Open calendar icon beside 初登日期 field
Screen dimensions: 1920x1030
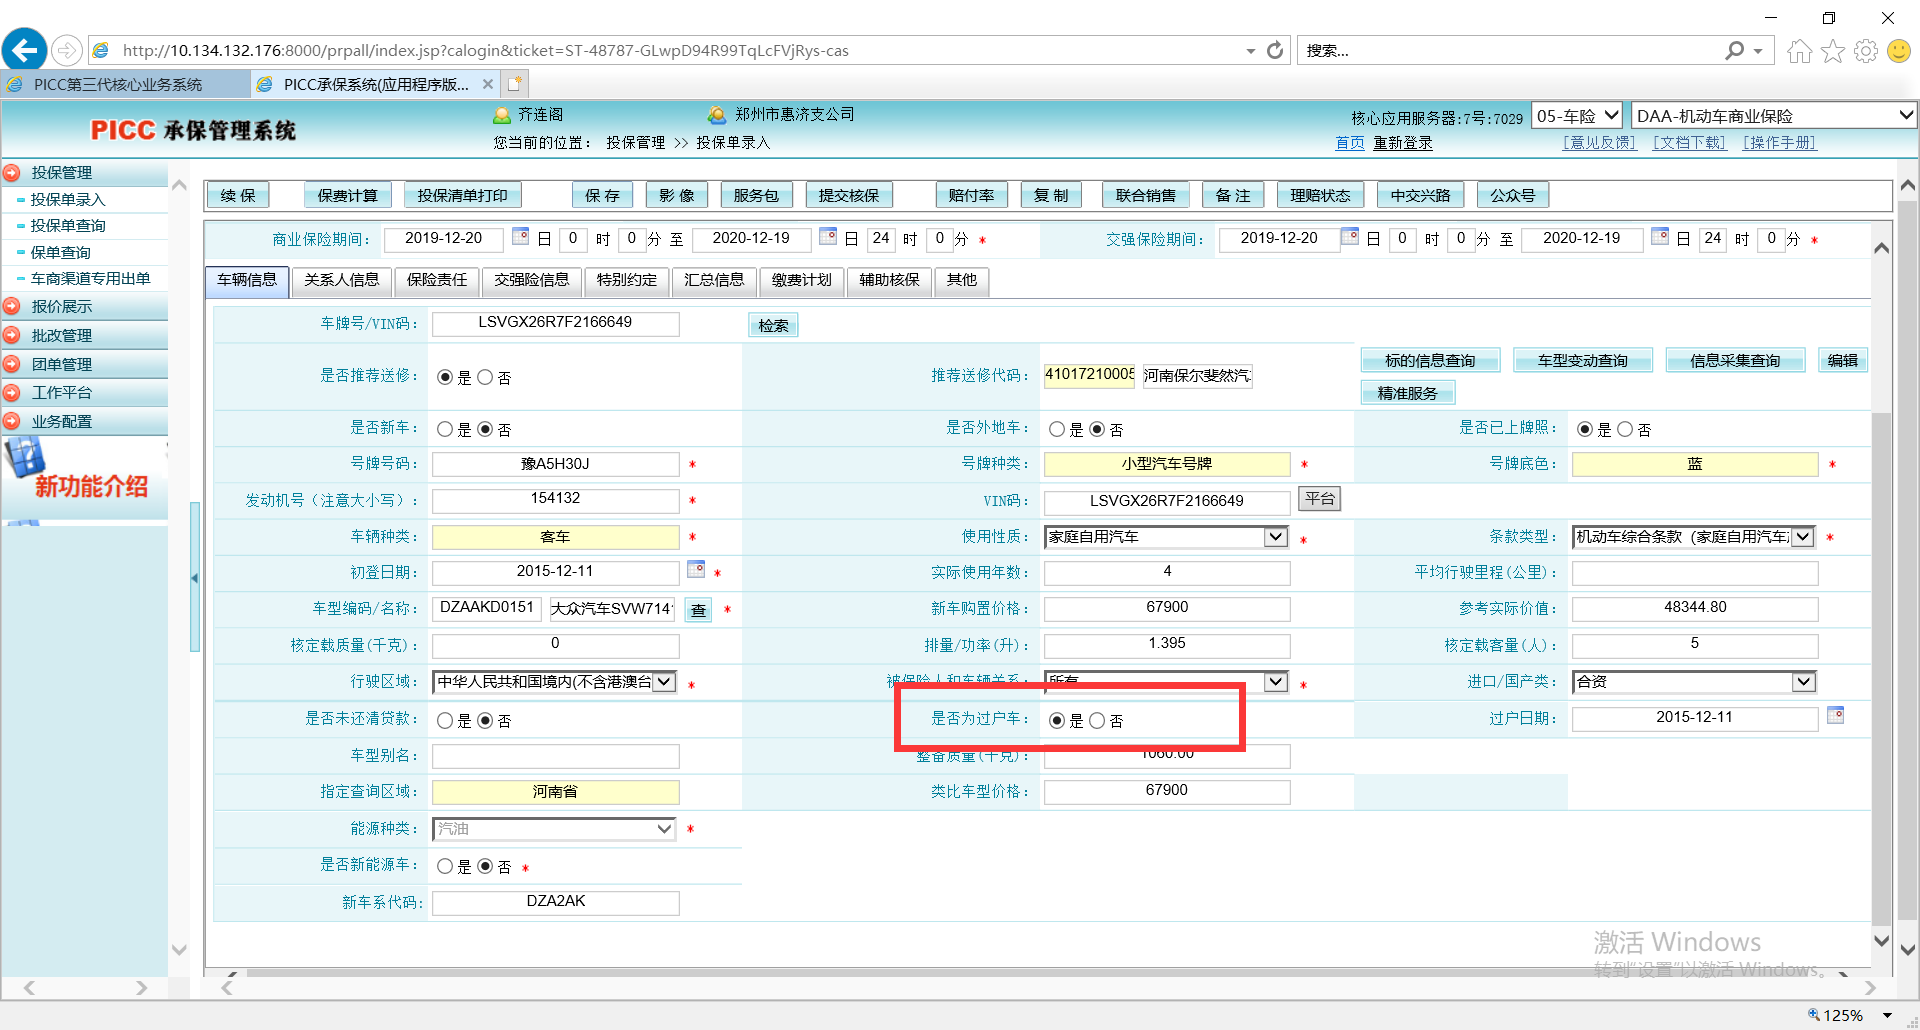tap(696, 570)
